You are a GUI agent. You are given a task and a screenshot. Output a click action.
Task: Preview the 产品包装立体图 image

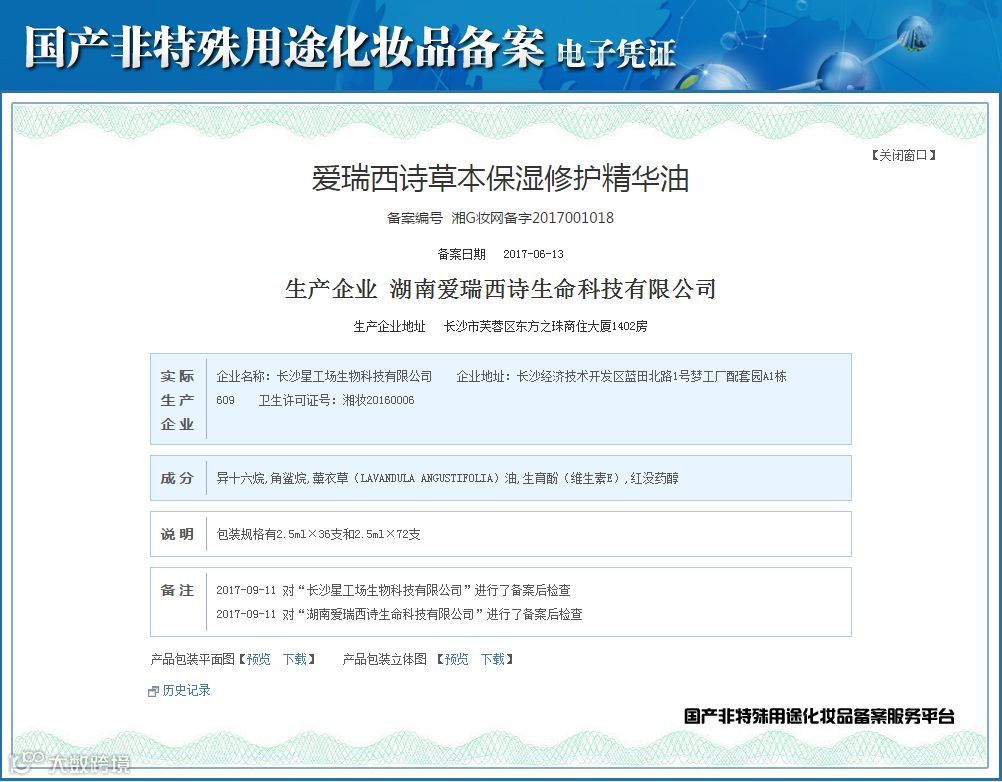click(456, 659)
